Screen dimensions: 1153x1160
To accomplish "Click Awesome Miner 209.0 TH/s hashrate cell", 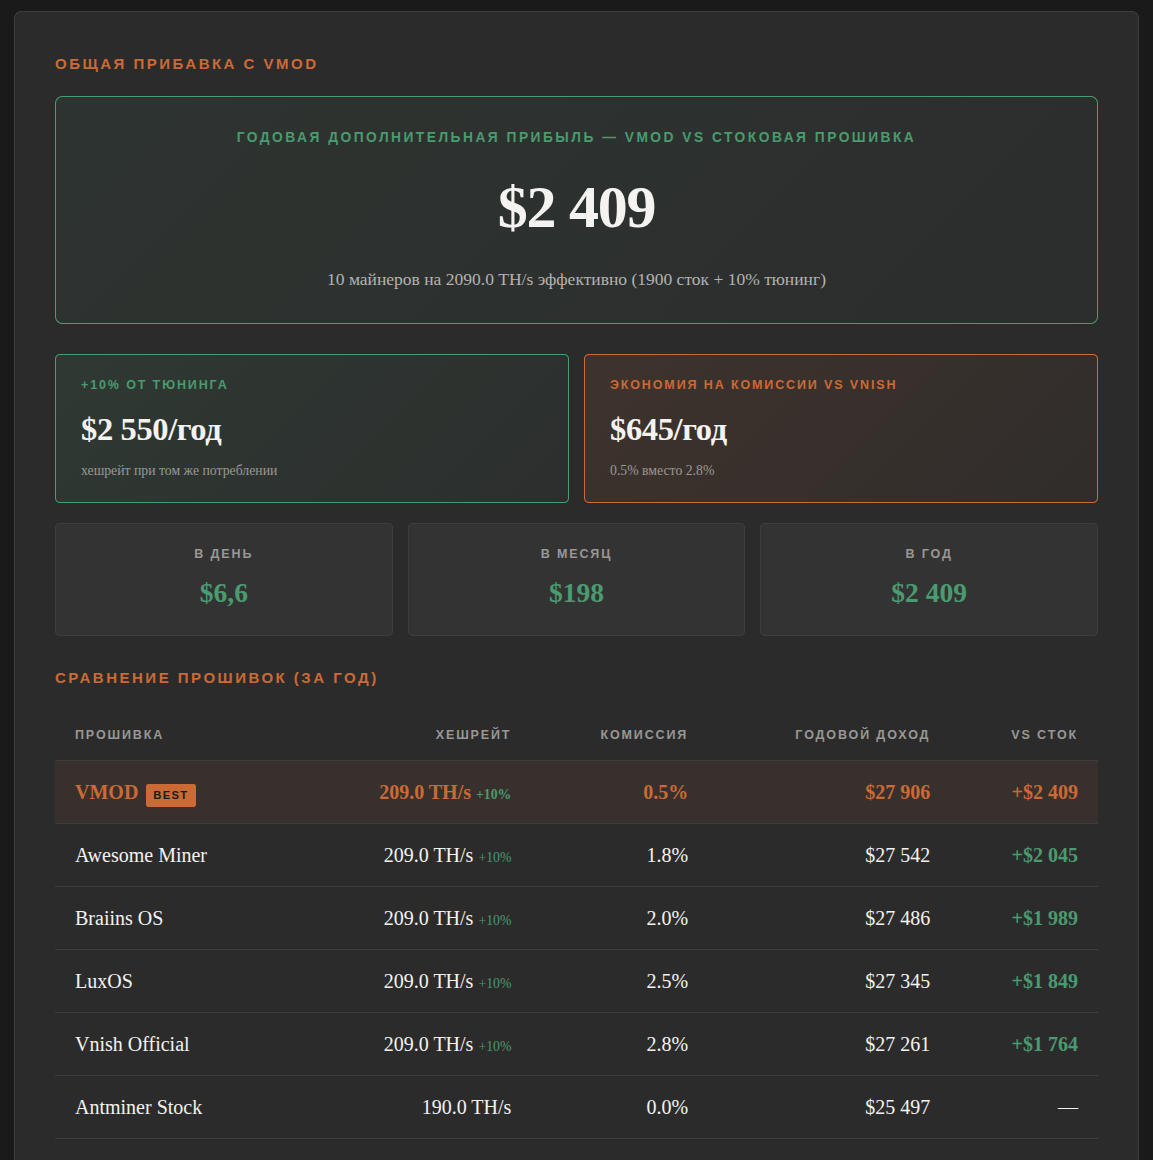I will (x=447, y=855).
